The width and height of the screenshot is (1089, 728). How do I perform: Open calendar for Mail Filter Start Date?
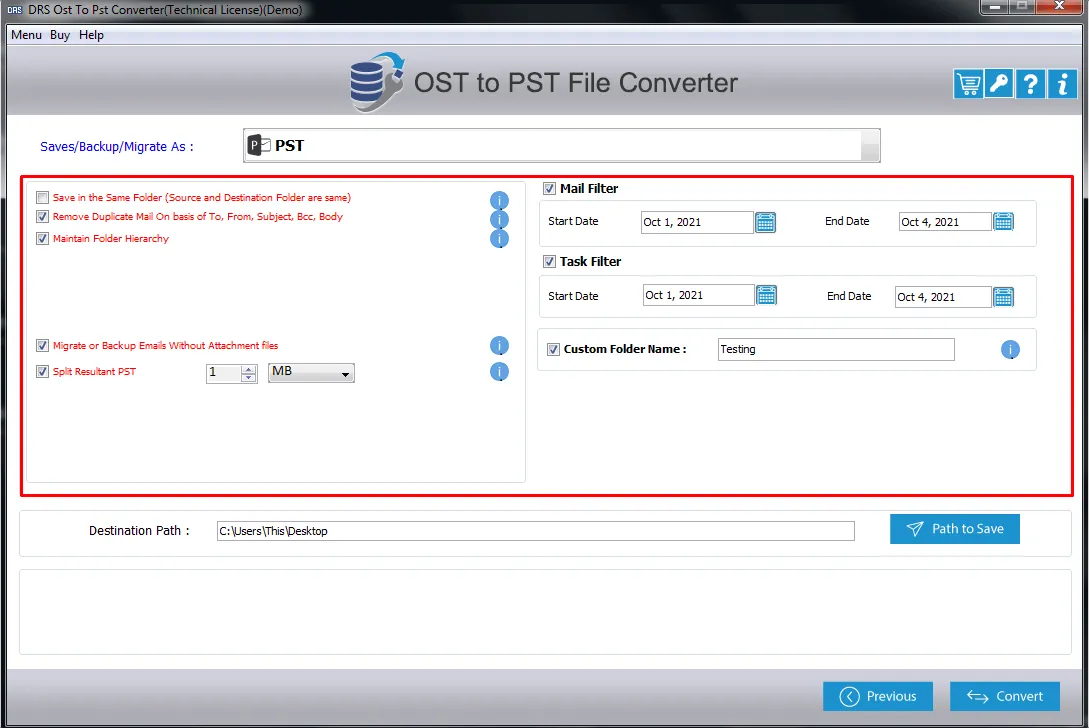tap(765, 222)
